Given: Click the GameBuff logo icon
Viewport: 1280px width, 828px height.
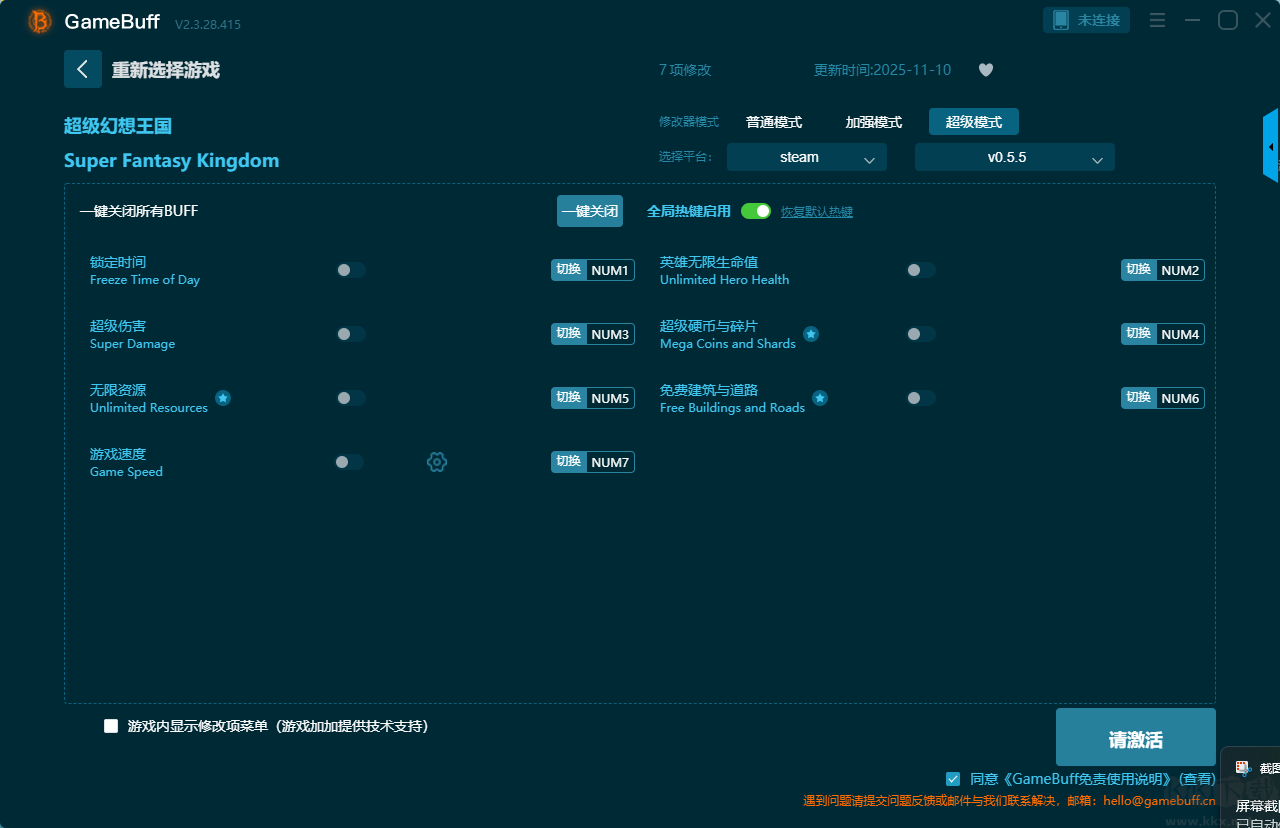Looking at the screenshot, I should (40, 21).
